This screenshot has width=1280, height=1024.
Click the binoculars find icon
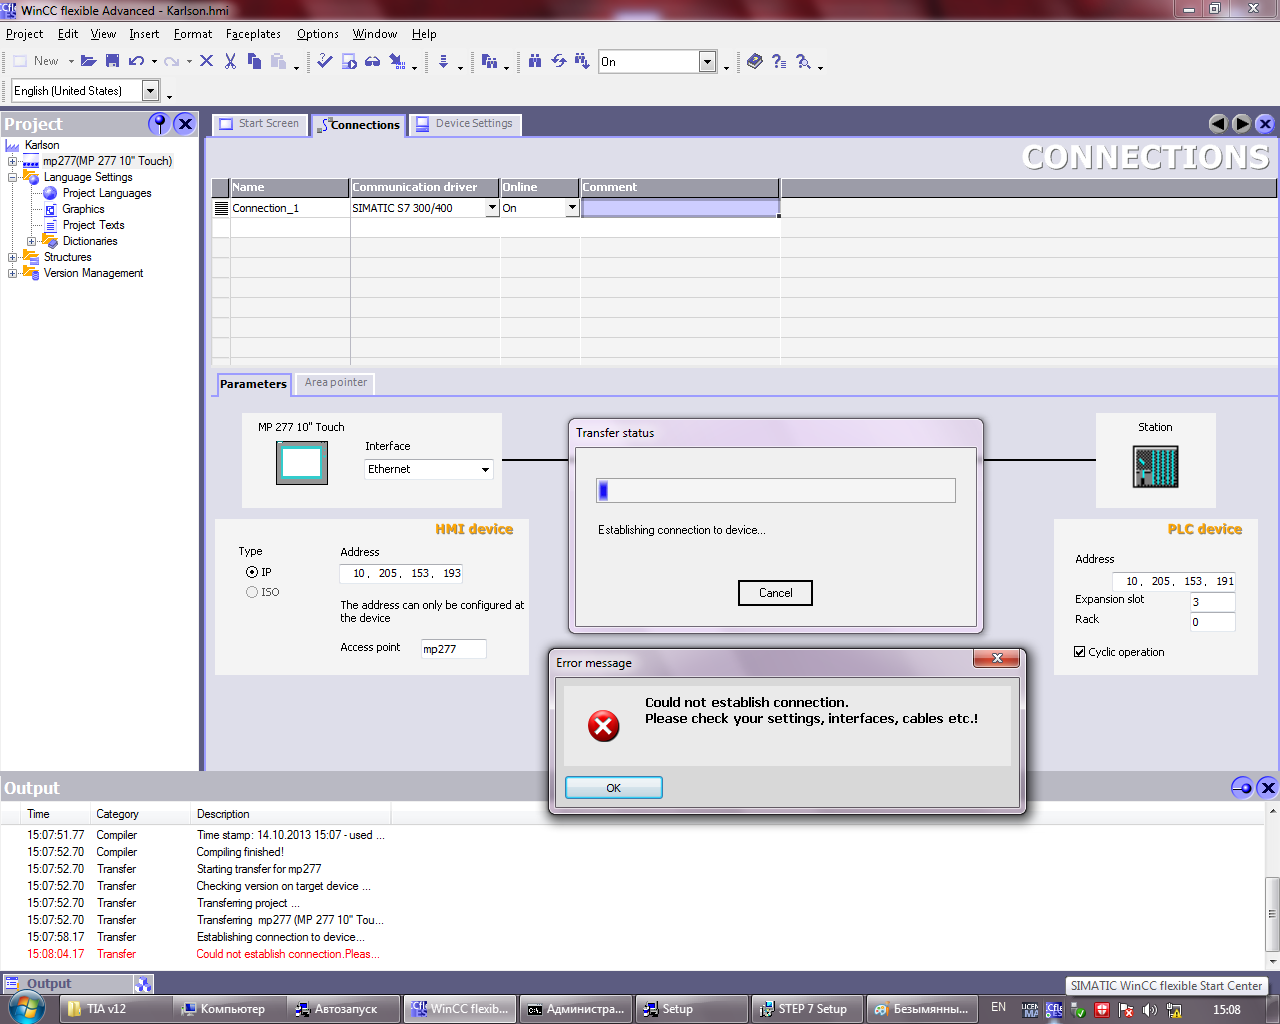535,61
